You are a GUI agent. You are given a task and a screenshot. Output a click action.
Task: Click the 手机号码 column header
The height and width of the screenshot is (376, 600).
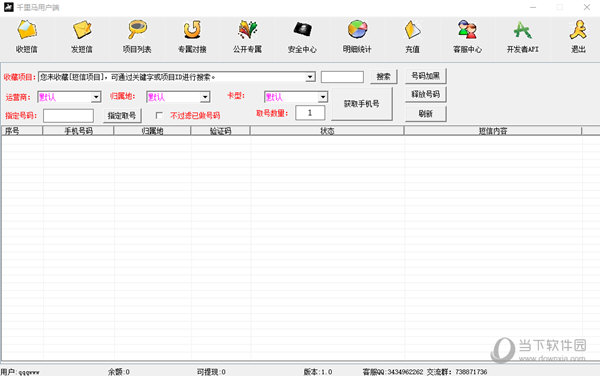pyautogui.click(x=78, y=131)
